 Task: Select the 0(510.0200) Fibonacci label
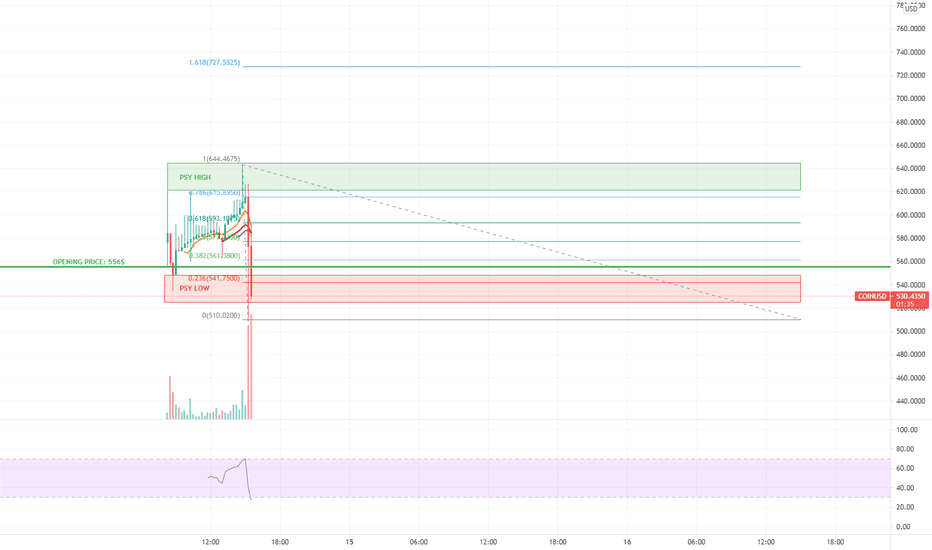[x=221, y=316]
